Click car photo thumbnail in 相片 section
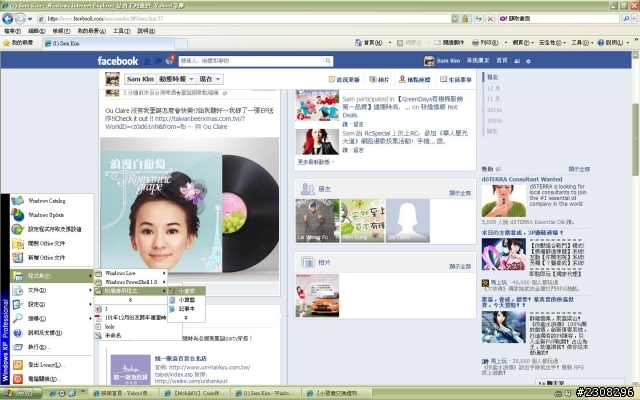This screenshot has width=640, height=400. coord(317,295)
